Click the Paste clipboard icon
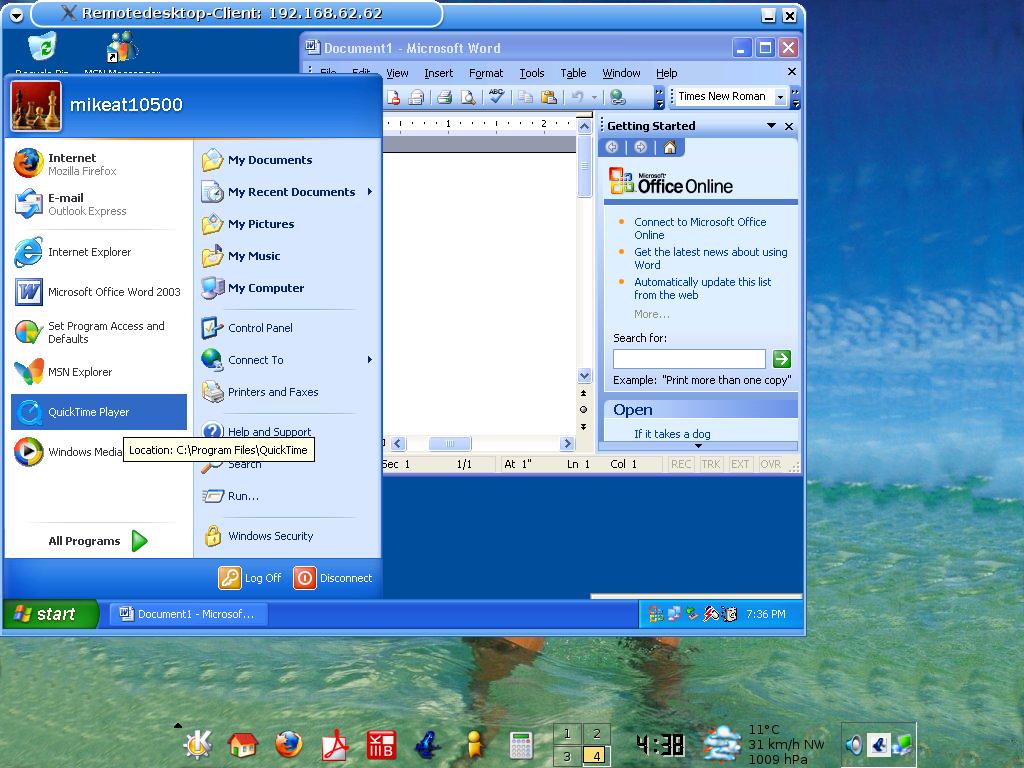Viewport: 1024px width, 768px height. (548, 97)
